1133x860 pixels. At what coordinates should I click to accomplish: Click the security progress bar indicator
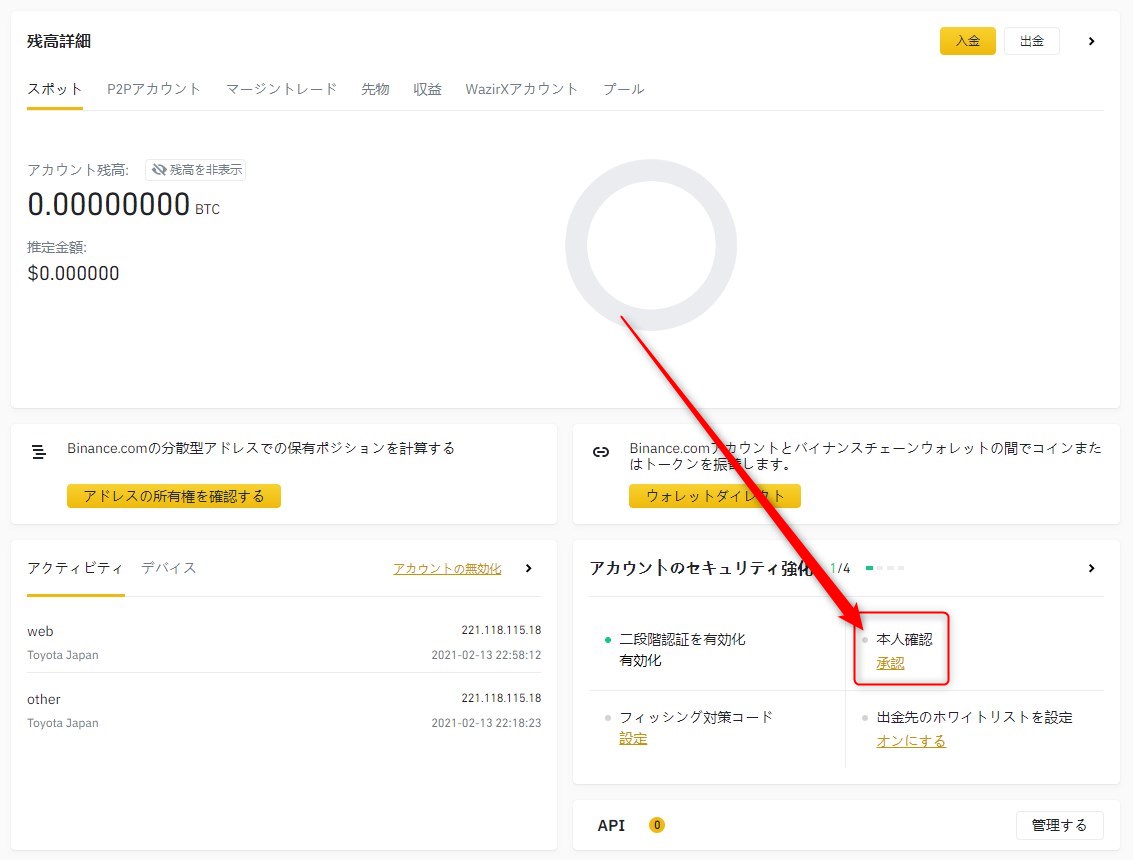point(885,568)
